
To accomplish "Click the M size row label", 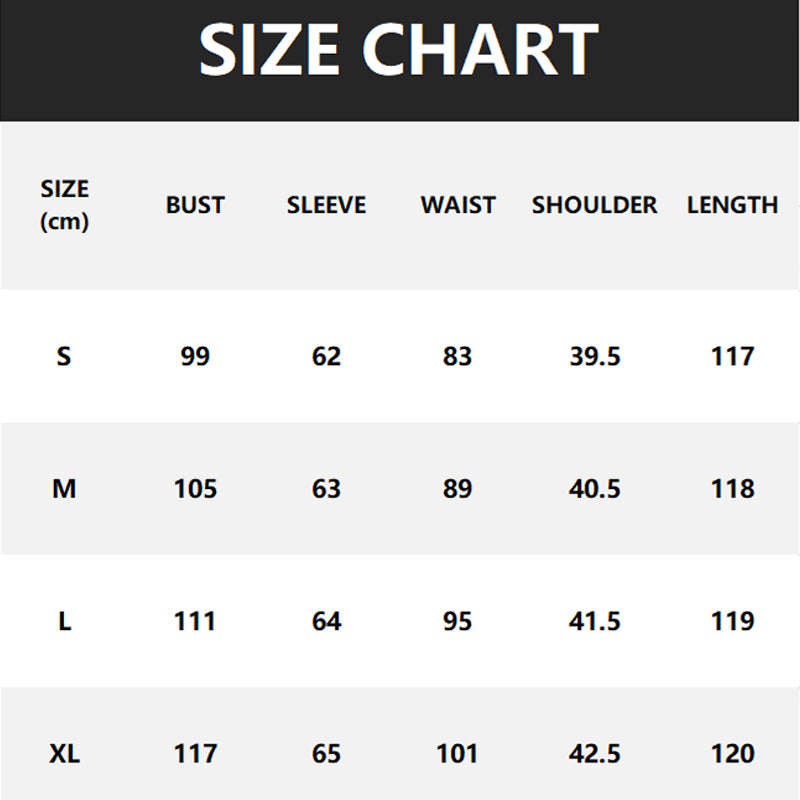I will point(64,489).
